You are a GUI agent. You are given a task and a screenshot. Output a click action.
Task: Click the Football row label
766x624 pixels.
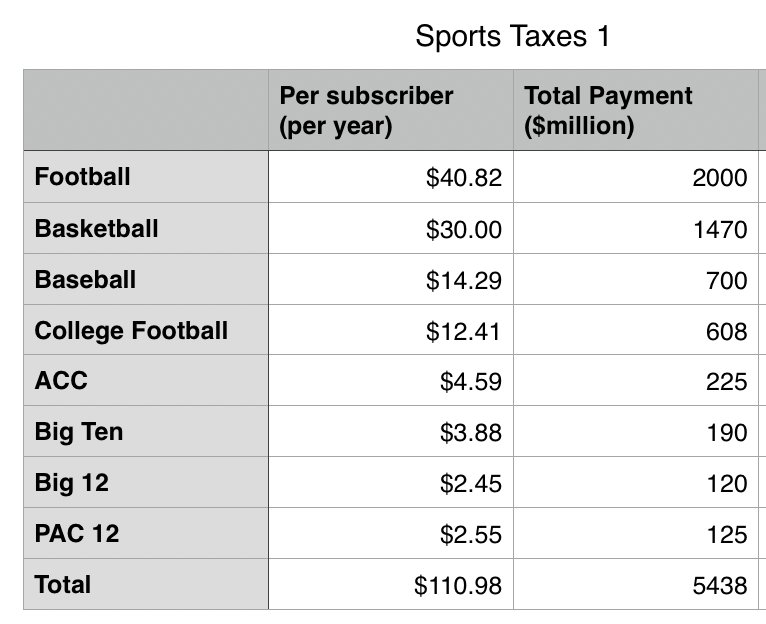click(x=145, y=177)
